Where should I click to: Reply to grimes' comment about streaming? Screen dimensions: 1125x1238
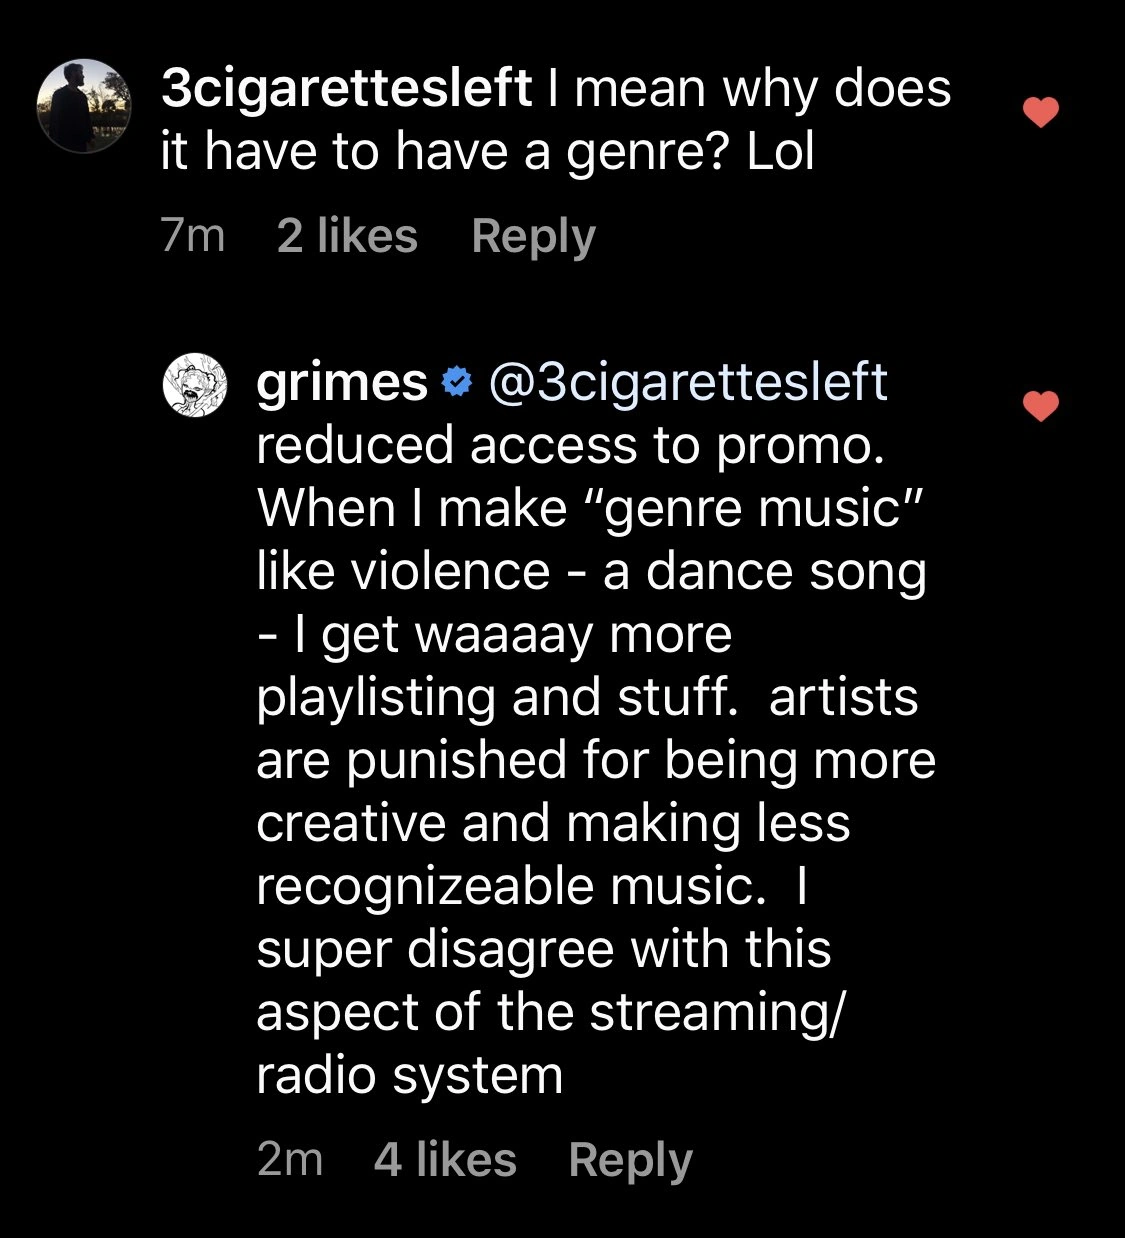pos(630,1161)
